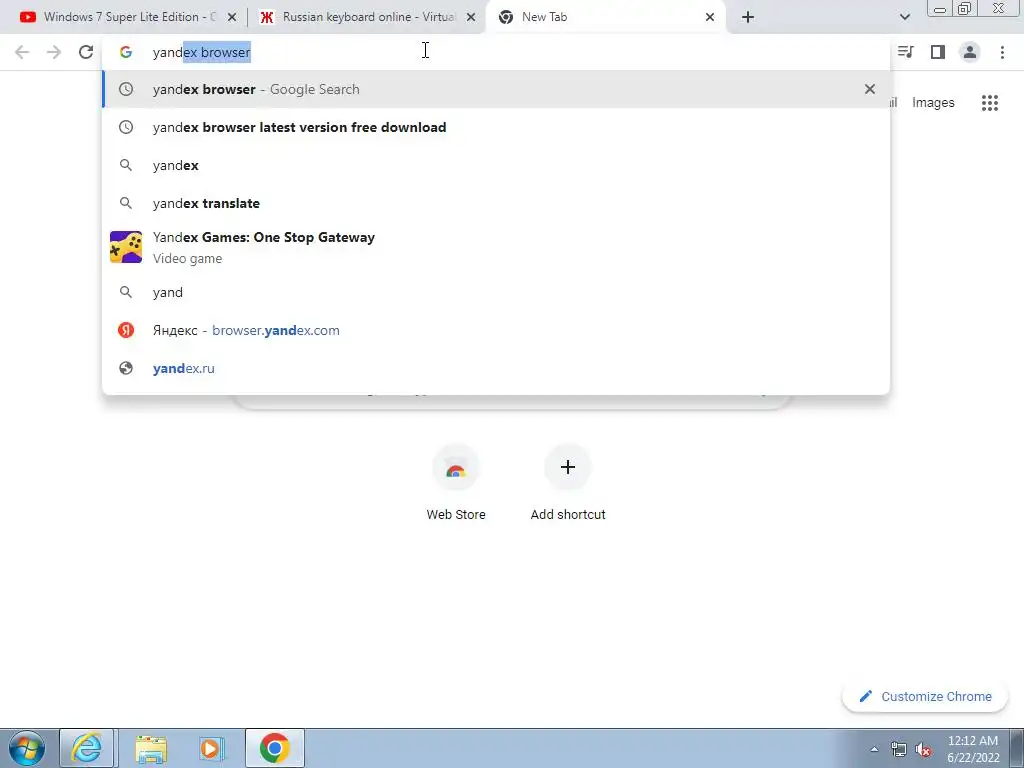Launch Windows Media Player from taskbar

click(212, 748)
